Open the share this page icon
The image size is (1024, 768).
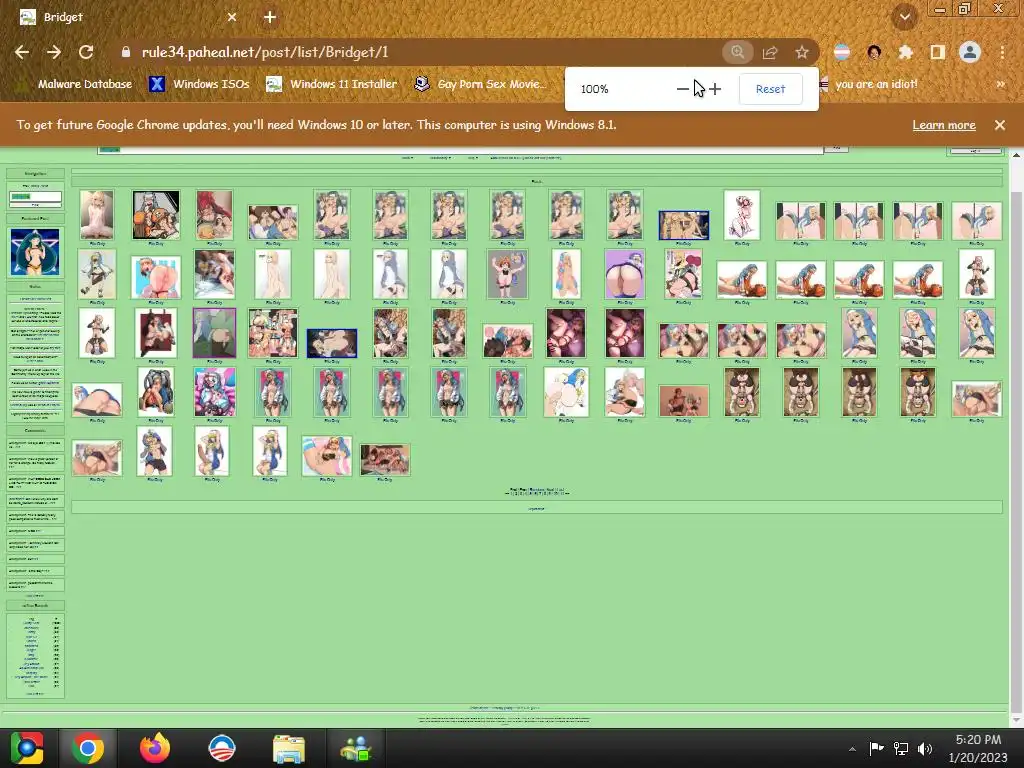click(x=770, y=52)
